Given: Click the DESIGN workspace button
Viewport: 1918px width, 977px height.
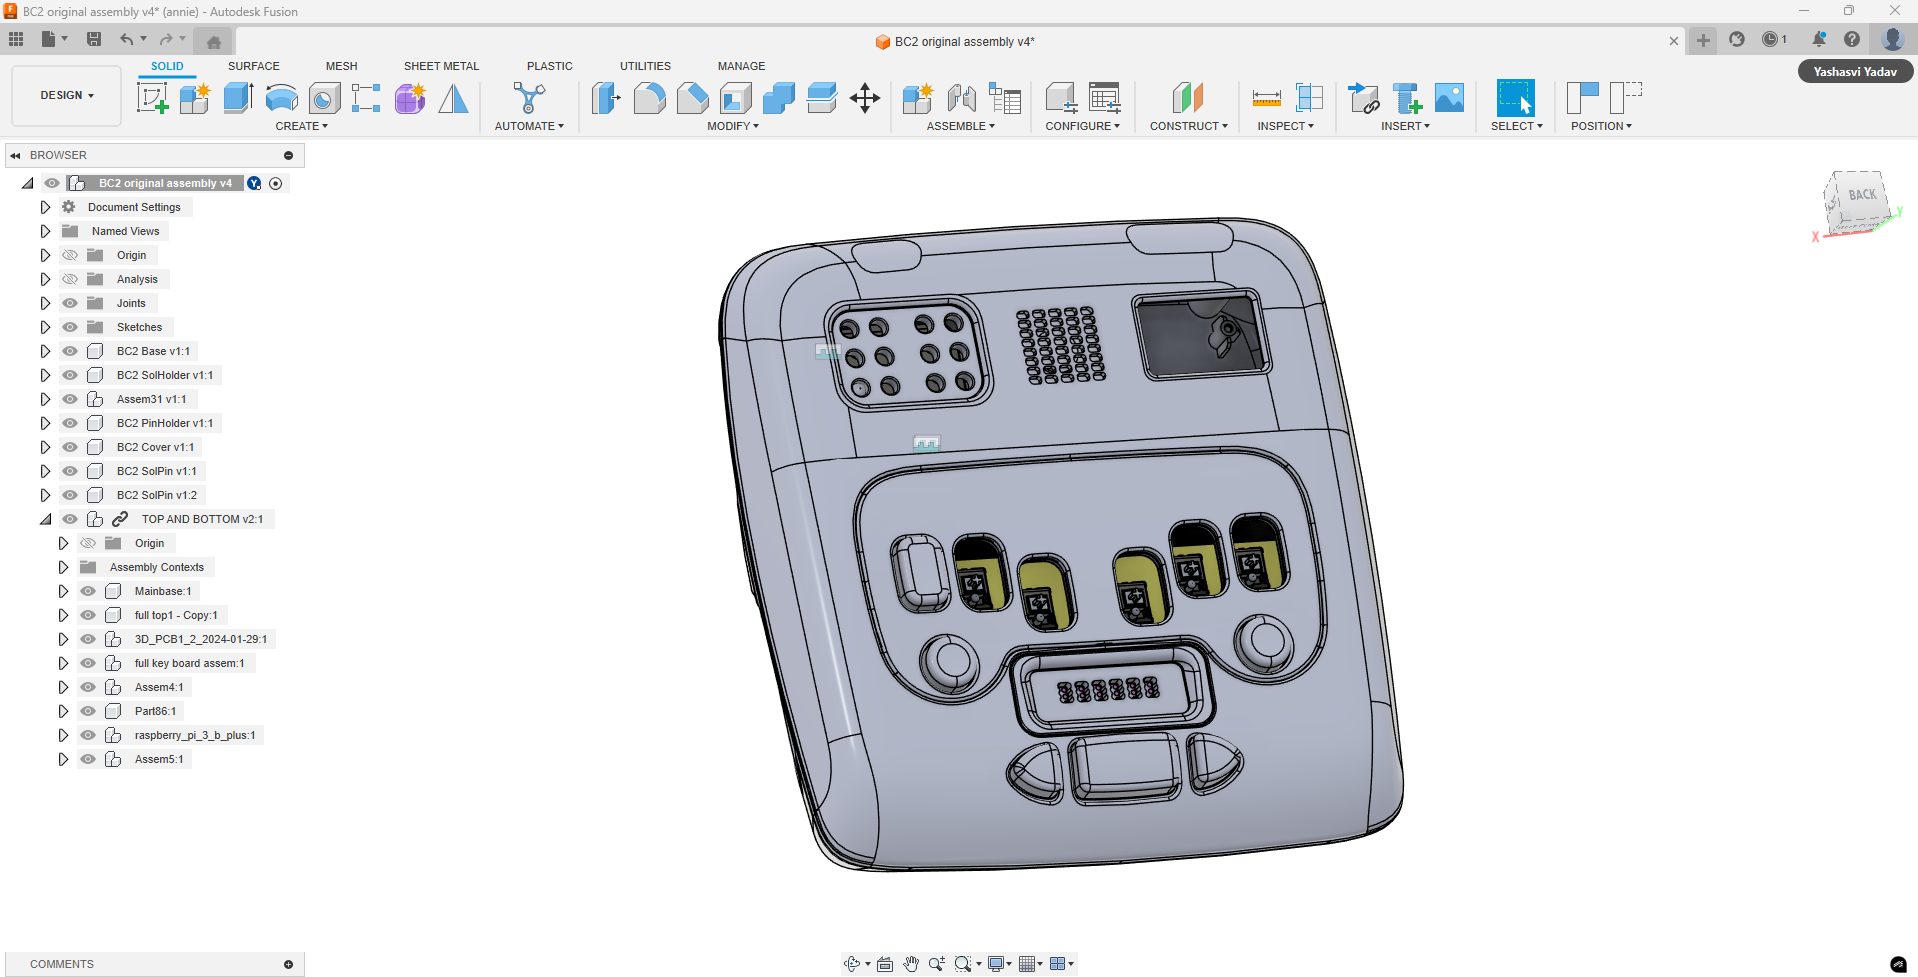Looking at the screenshot, I should tap(65, 95).
